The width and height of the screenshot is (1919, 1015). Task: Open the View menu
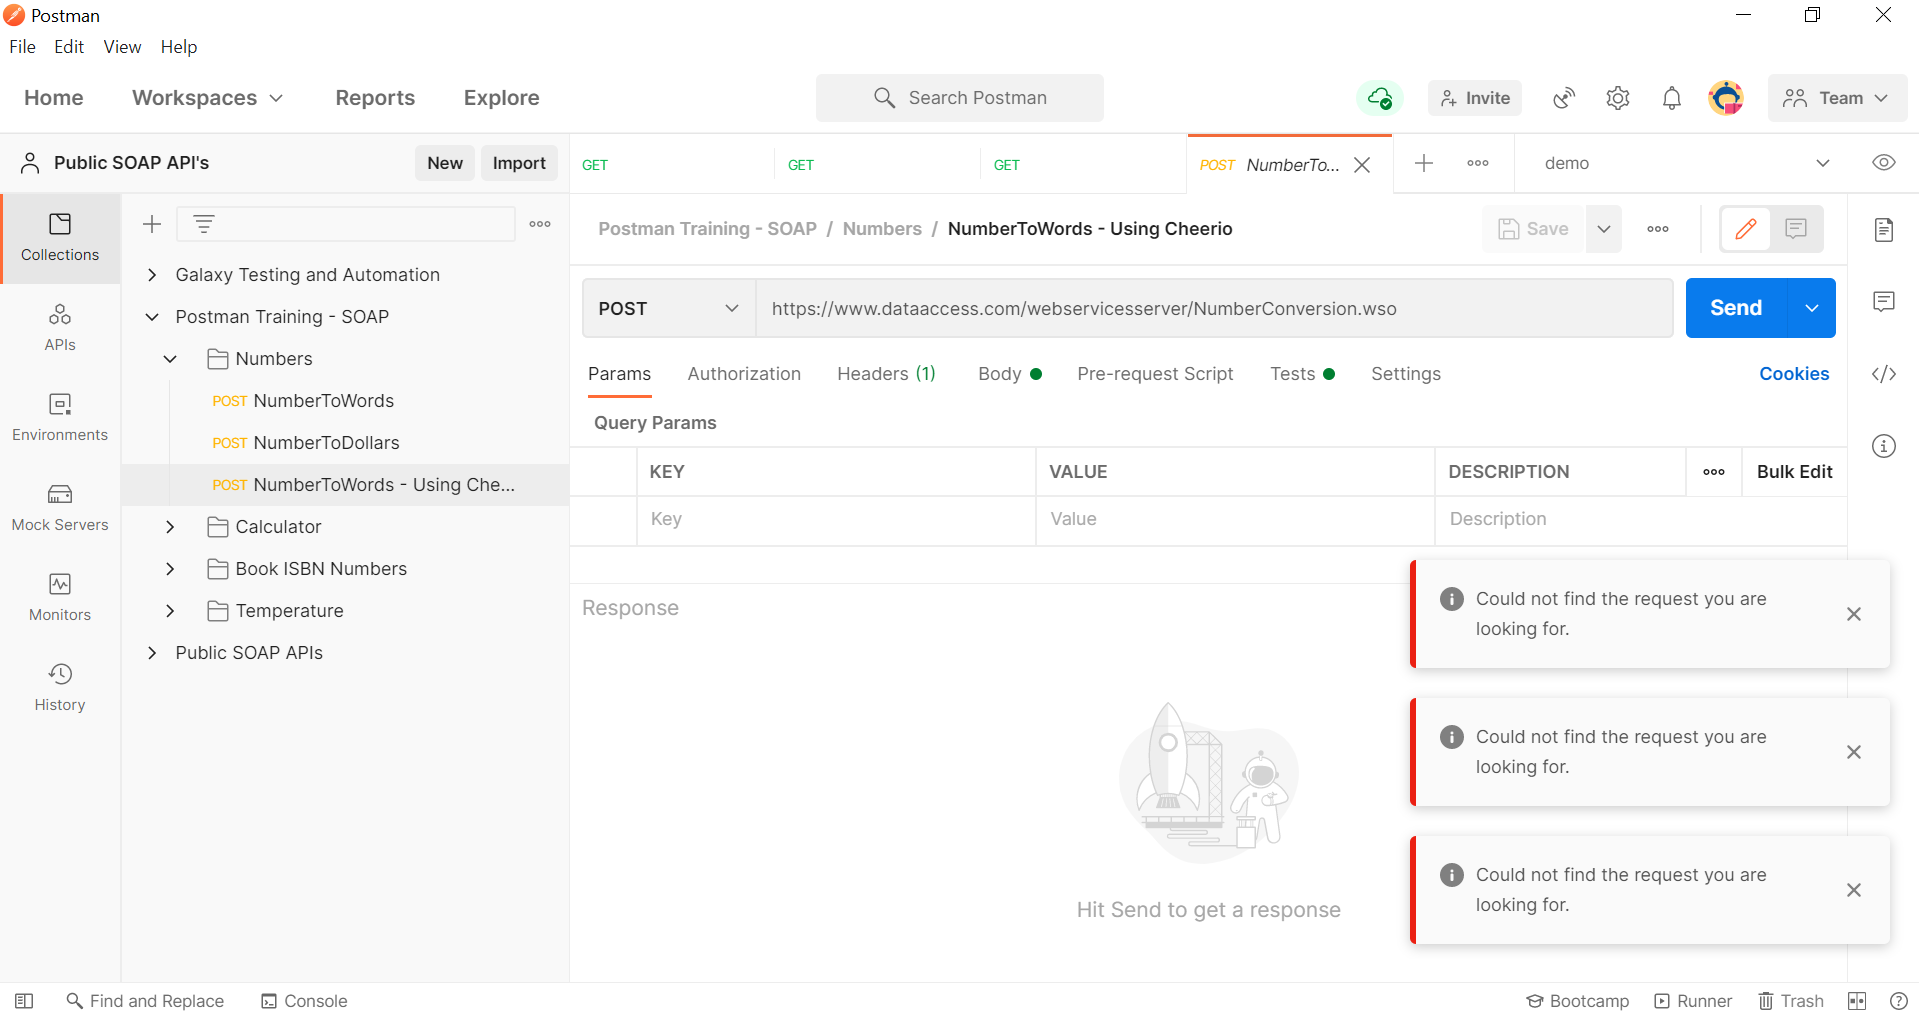(121, 47)
